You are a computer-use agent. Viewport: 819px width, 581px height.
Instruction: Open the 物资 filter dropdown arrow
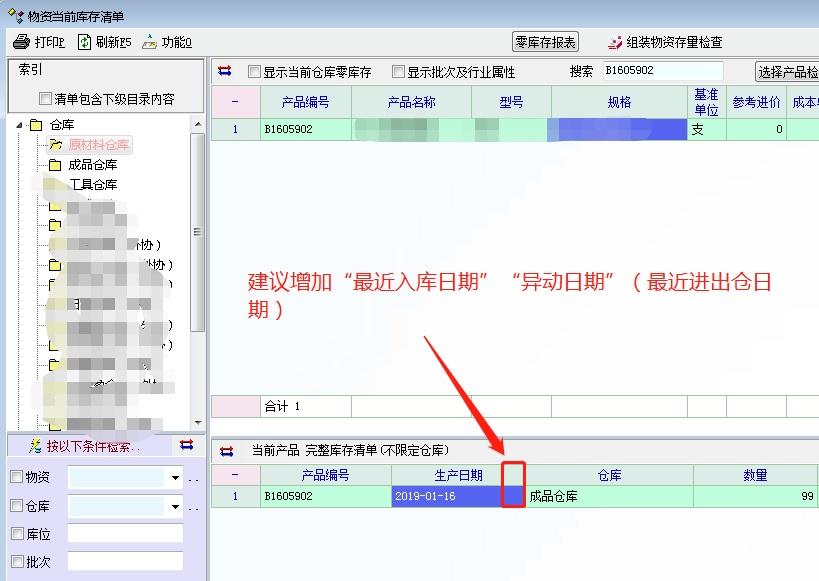(x=176, y=478)
